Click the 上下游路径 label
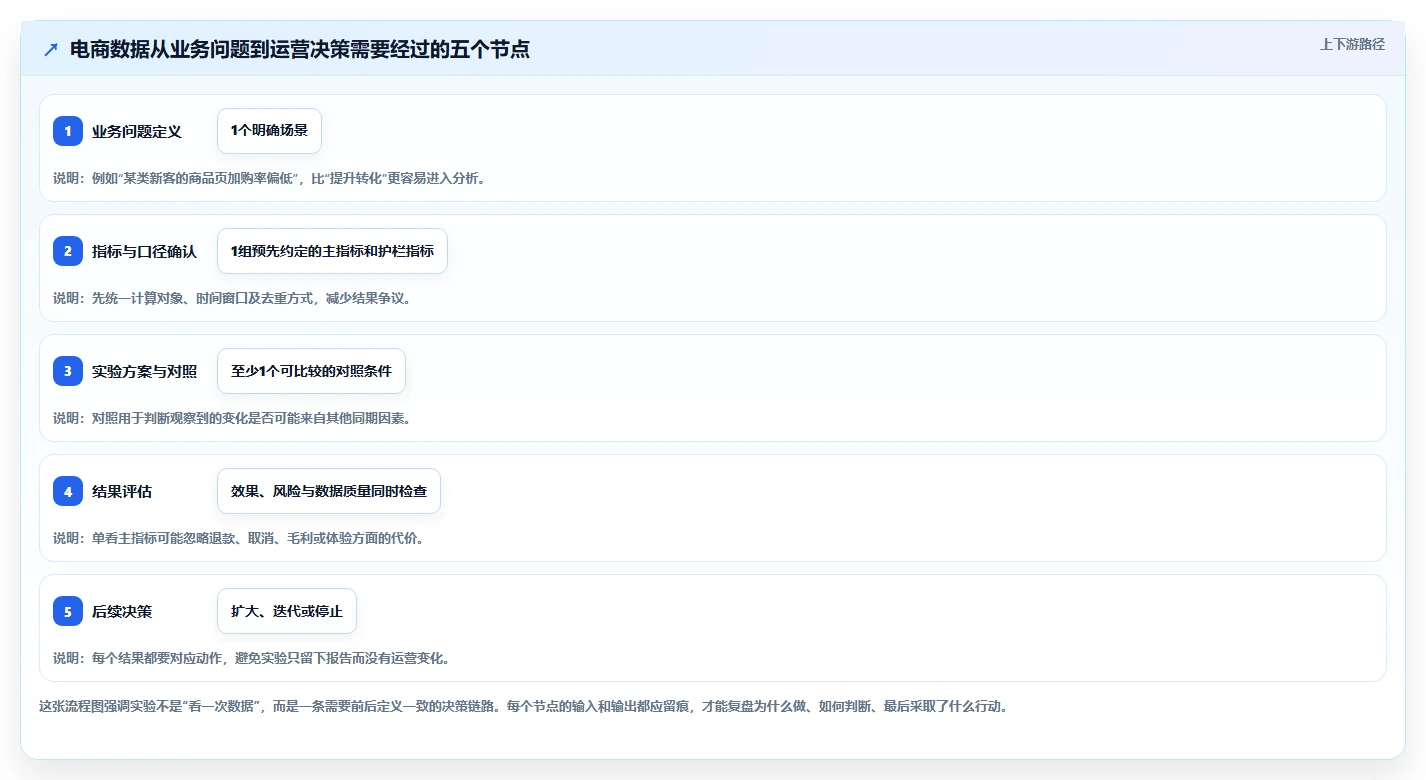1426x780 pixels. 1352,44
